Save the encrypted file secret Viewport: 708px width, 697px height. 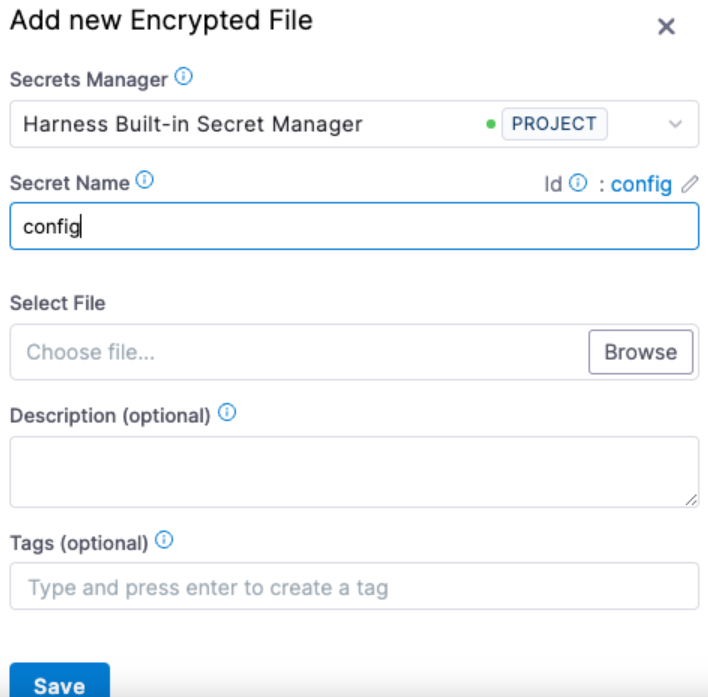tap(59, 685)
